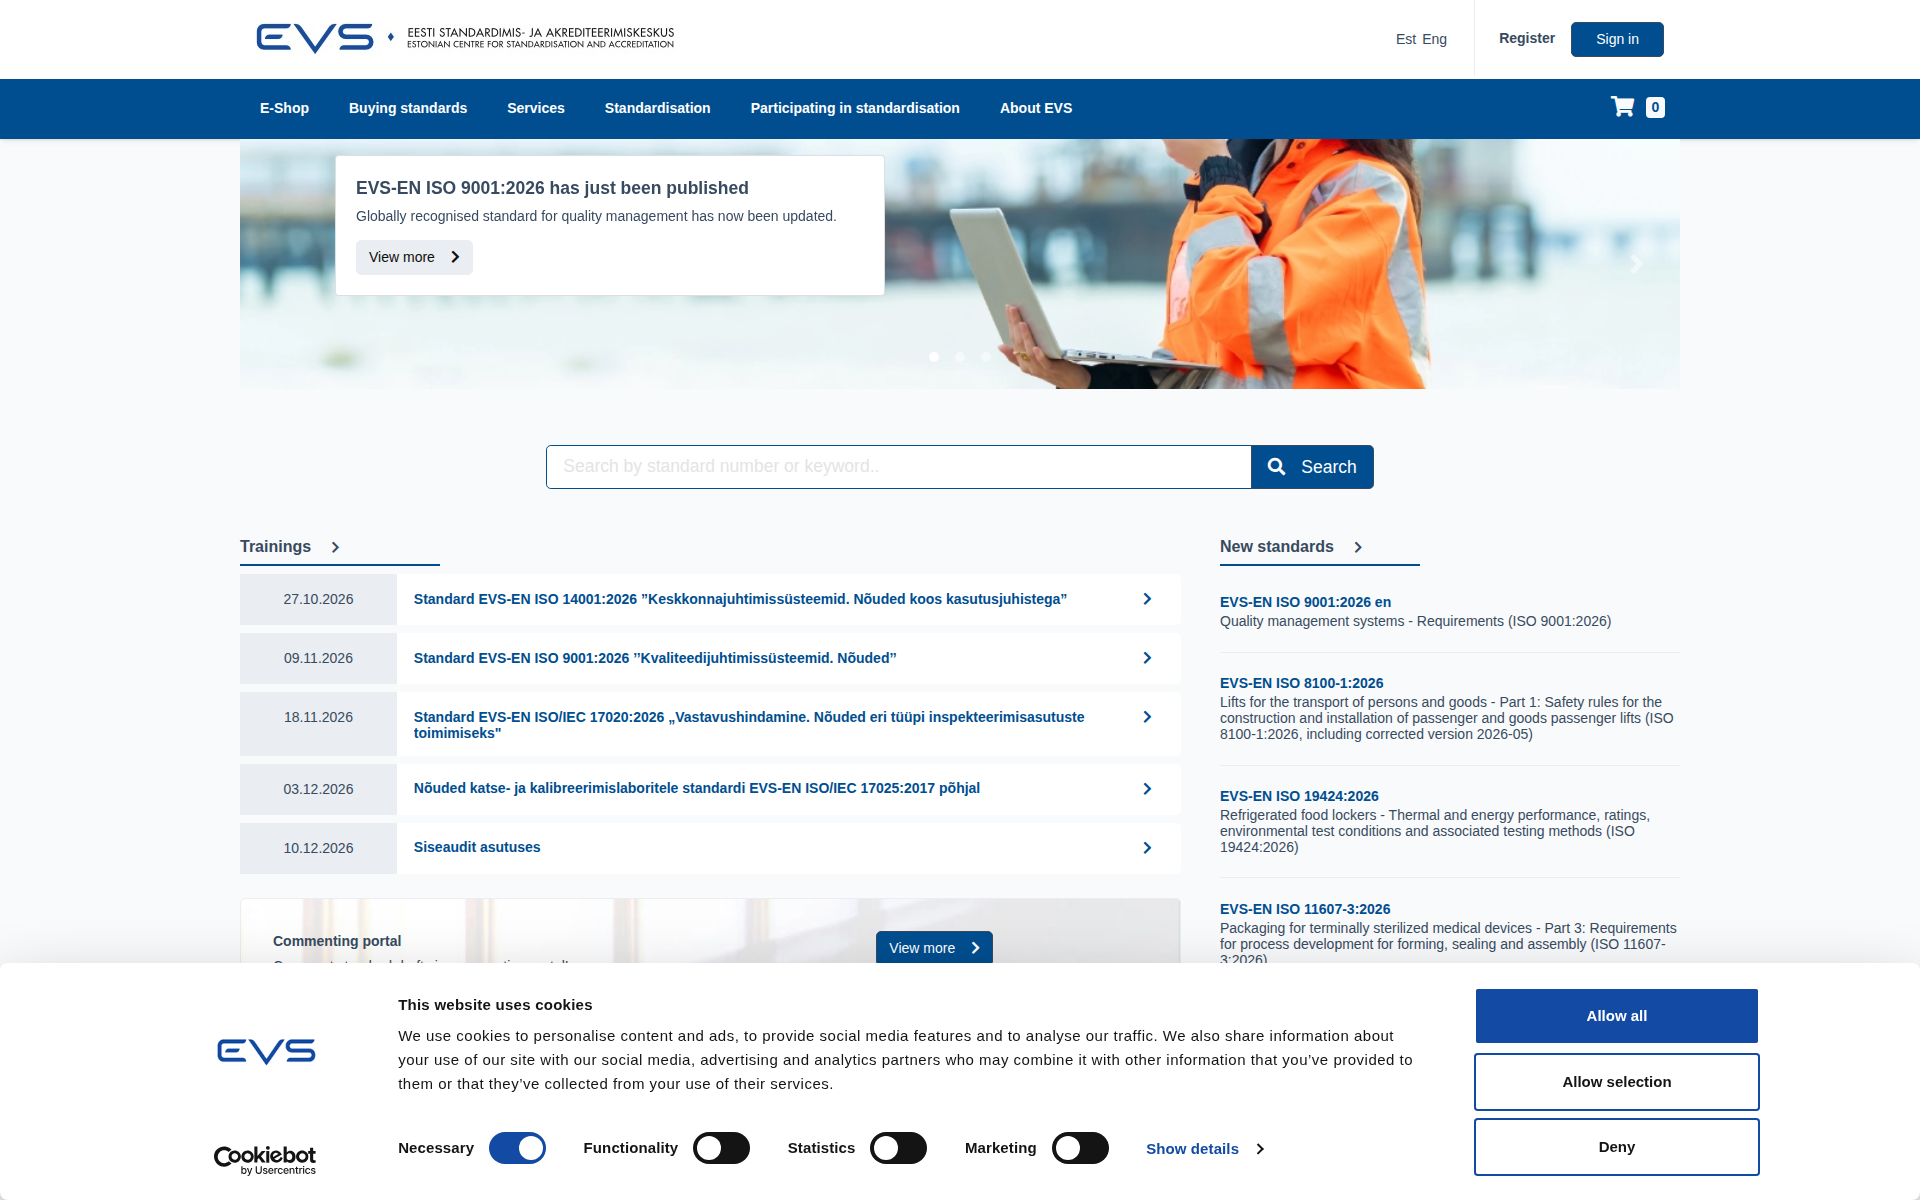Open the About EVS menu item

coord(1036,108)
